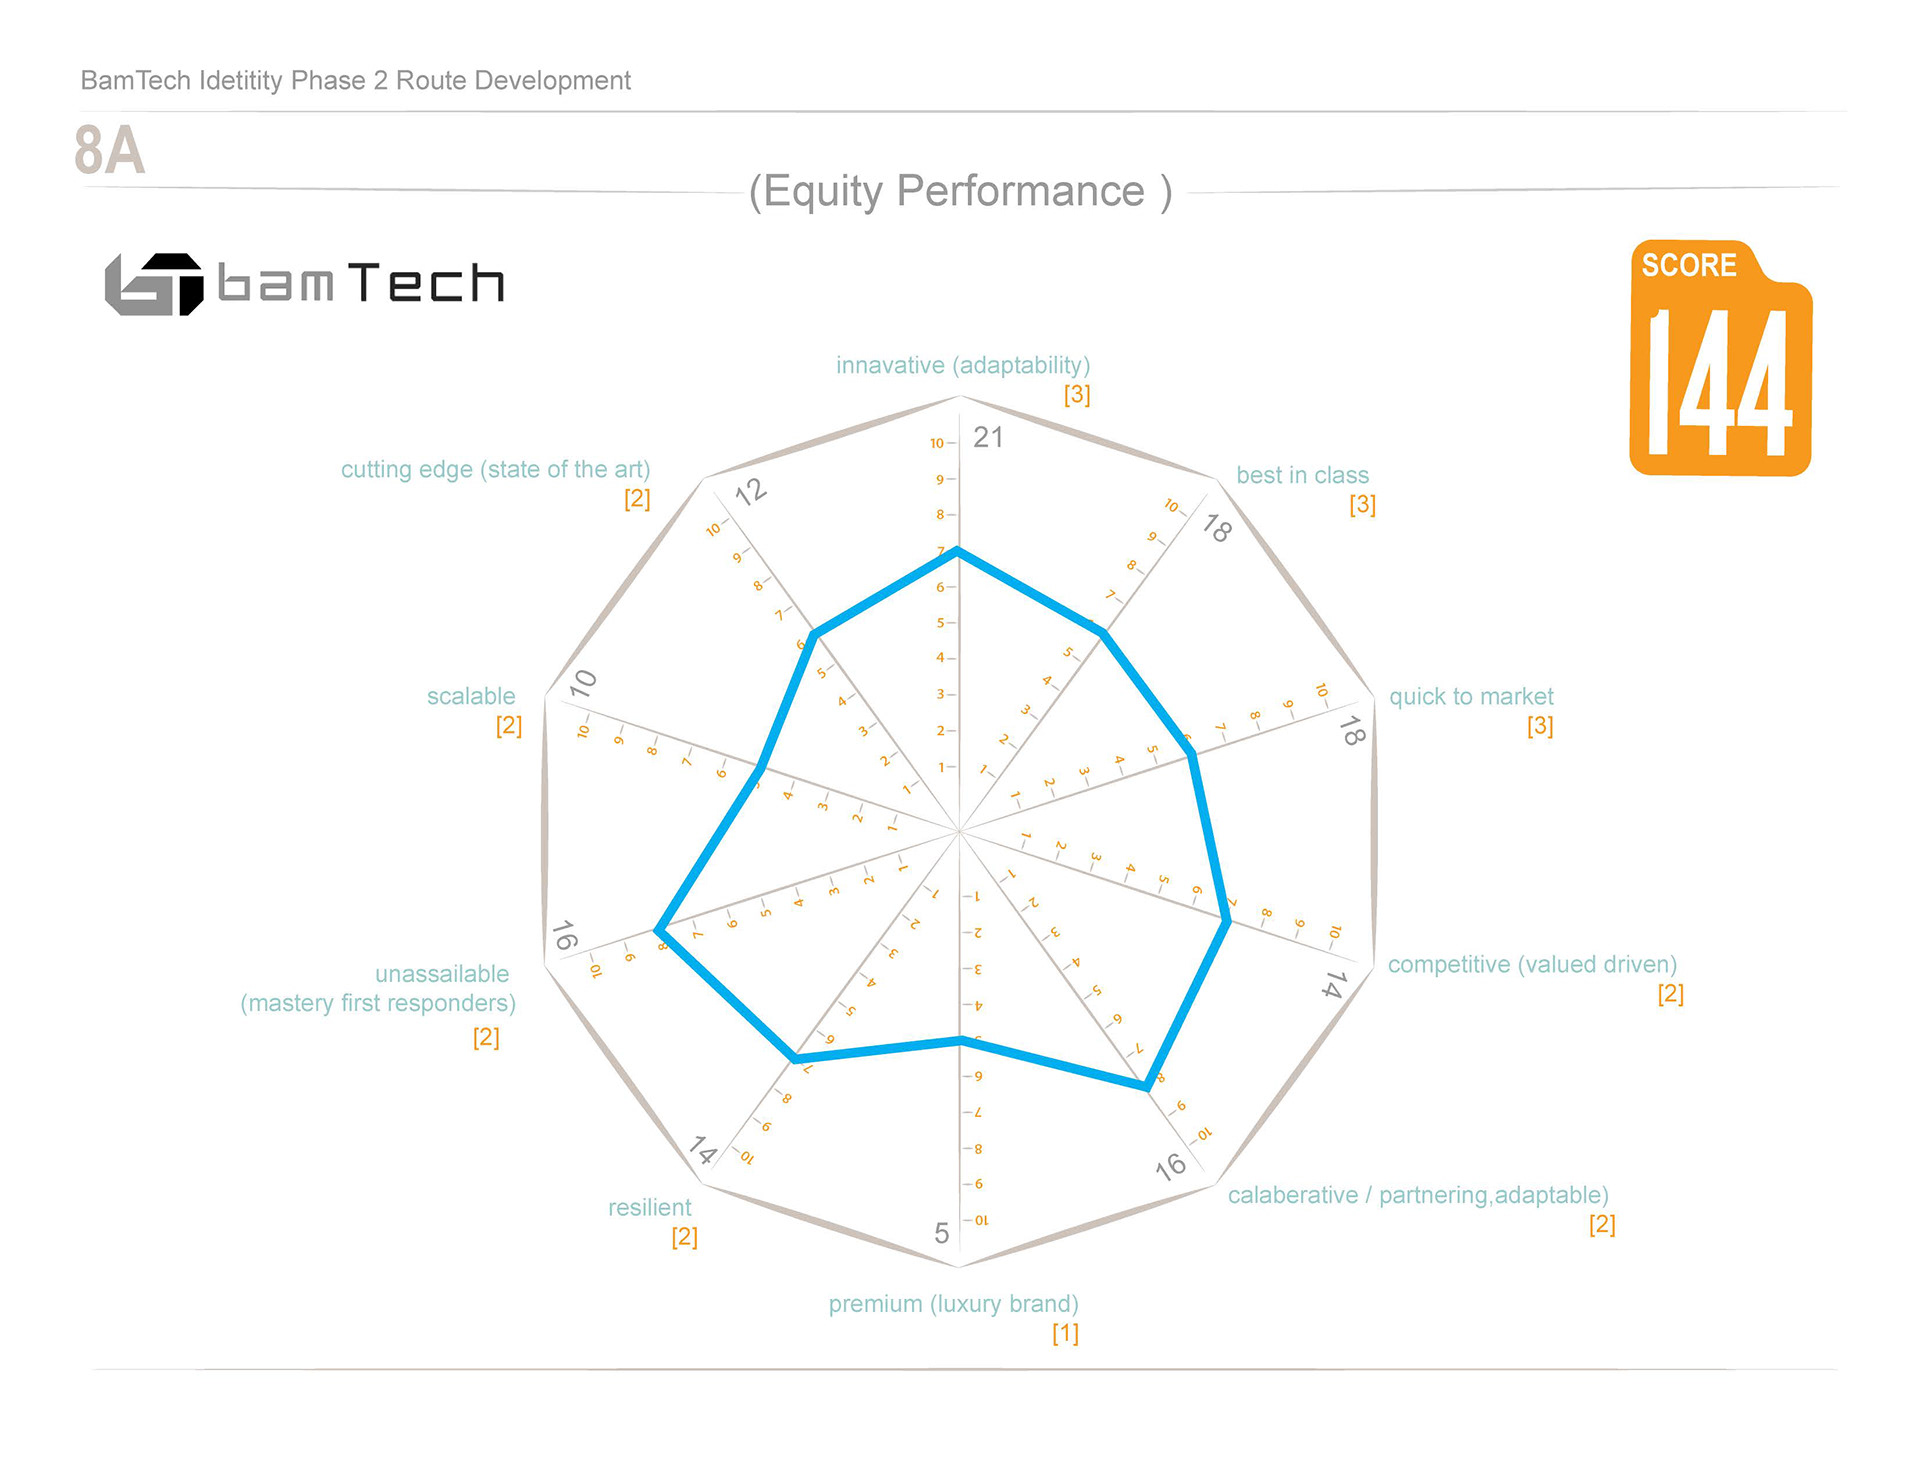Click the calaberative / partnering label

click(1417, 1196)
